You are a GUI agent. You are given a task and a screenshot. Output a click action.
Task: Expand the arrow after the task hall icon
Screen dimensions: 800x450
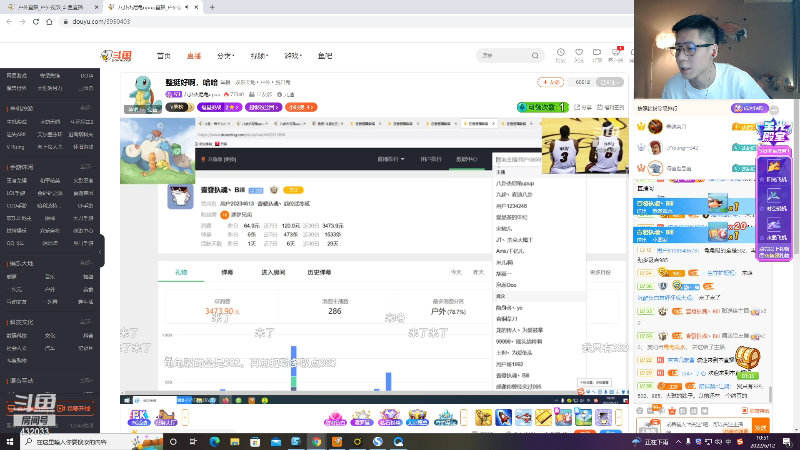point(185,417)
